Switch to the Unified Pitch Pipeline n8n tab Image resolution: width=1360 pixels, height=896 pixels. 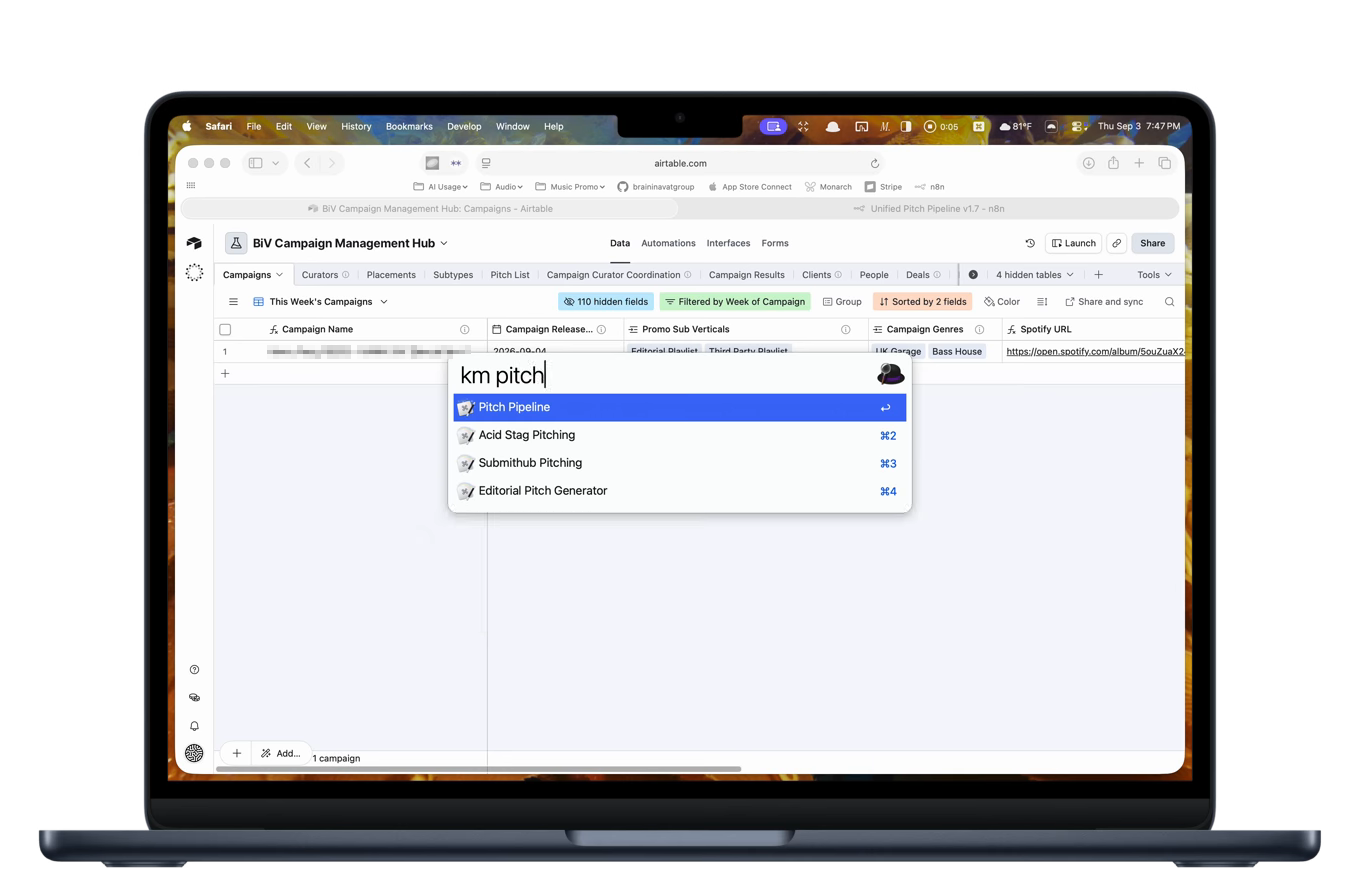pyautogui.click(x=928, y=209)
